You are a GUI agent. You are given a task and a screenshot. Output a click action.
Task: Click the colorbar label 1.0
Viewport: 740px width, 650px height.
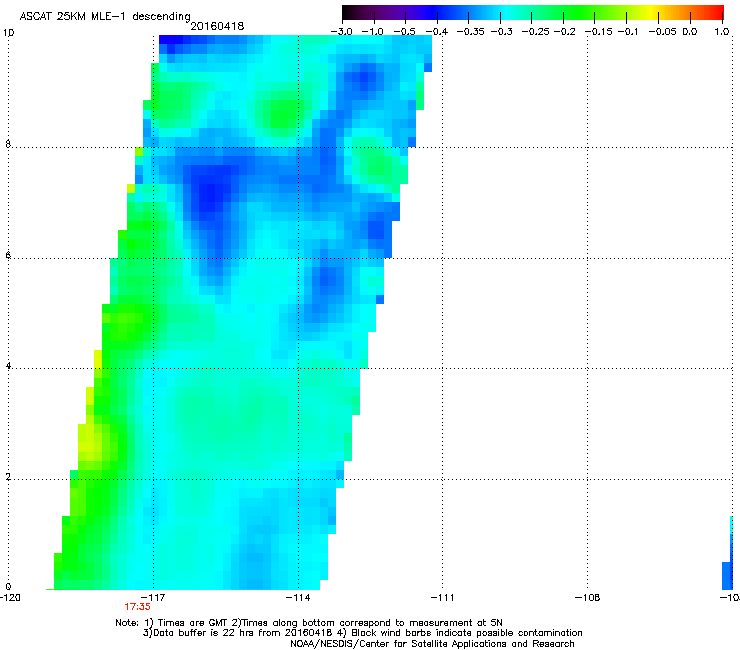tap(722, 32)
